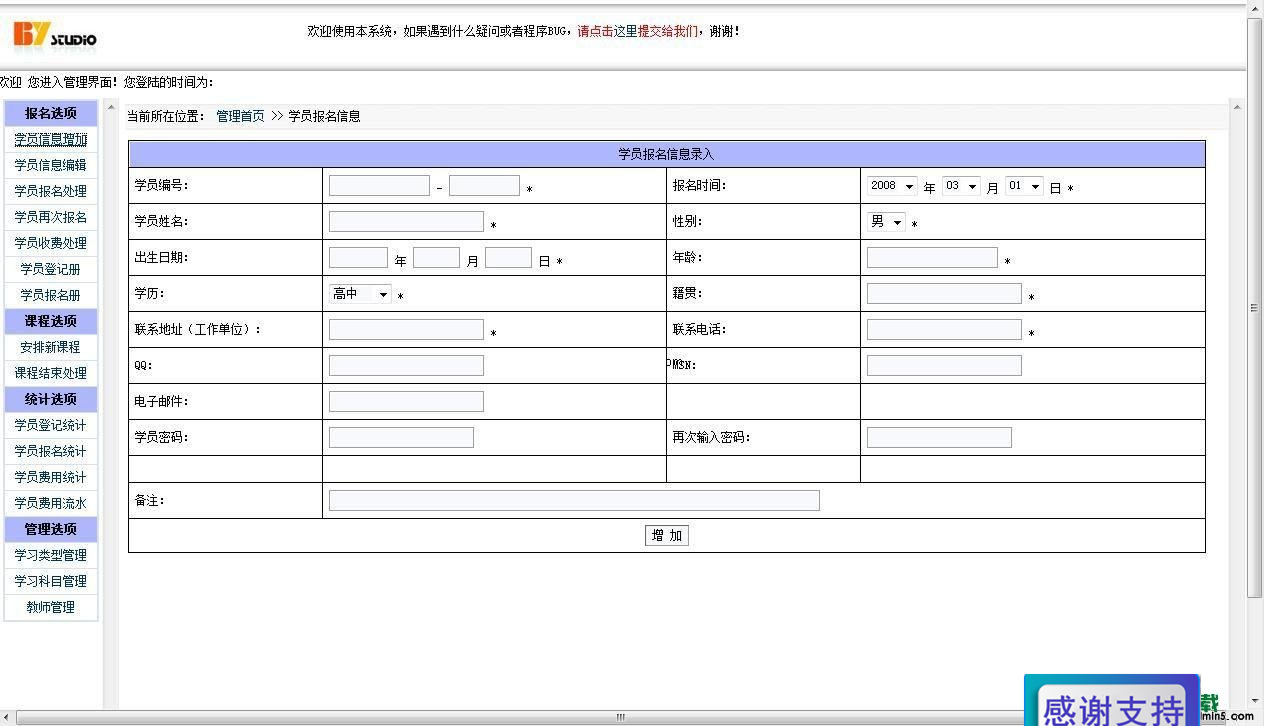Focus the 年龄 input field
This screenshot has height=726, width=1265.
(x=932, y=258)
